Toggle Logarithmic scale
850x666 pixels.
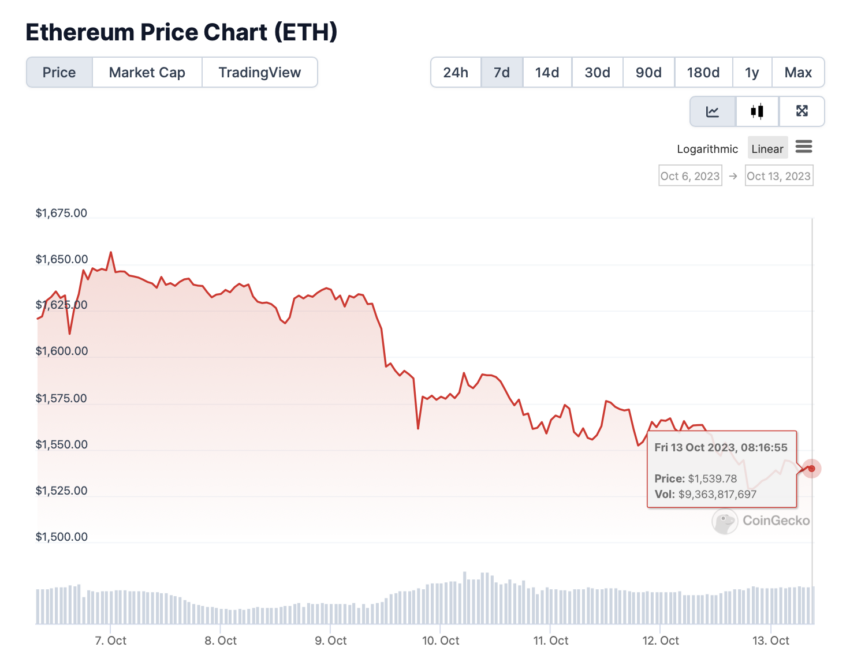(x=707, y=149)
